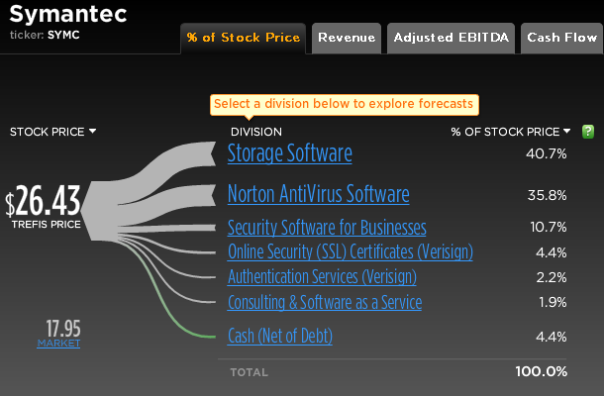The height and width of the screenshot is (396, 604).
Task: Click the 40.7% Storage Software value
Action: (546, 154)
